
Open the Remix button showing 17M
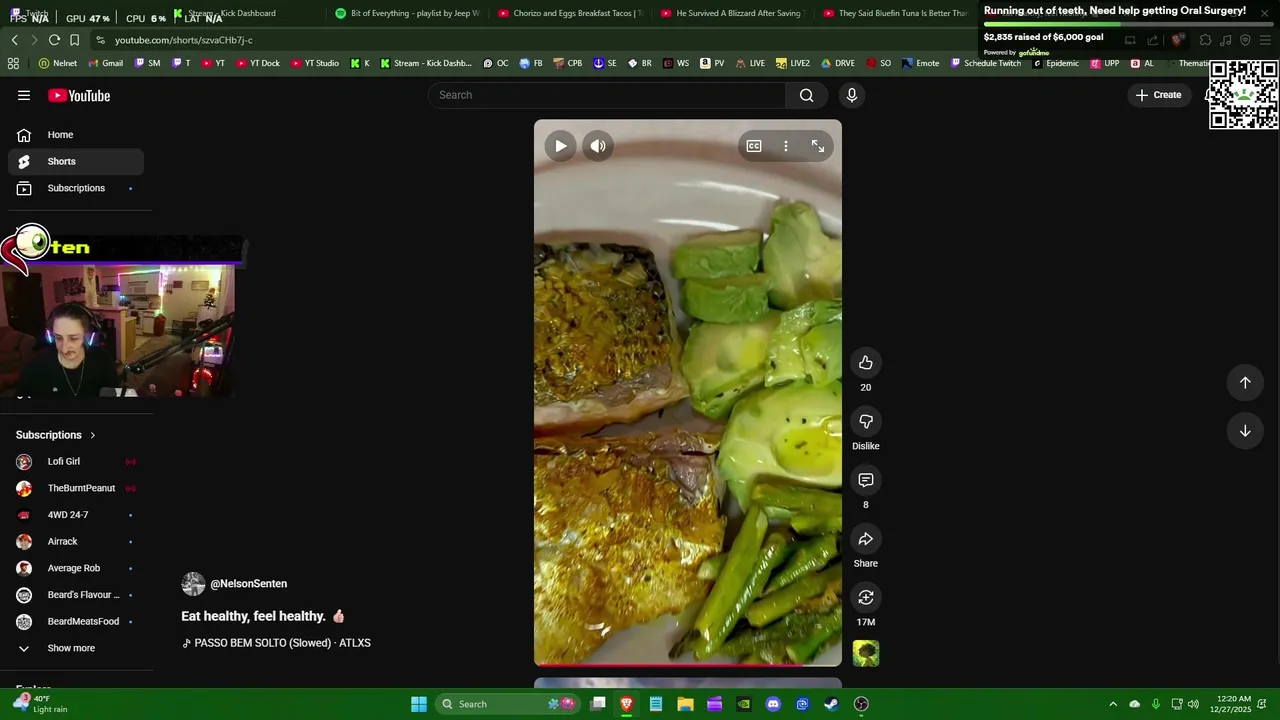tap(866, 598)
